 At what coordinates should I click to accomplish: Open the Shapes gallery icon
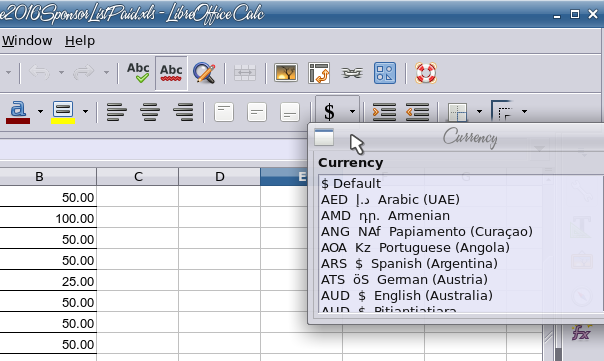385,73
